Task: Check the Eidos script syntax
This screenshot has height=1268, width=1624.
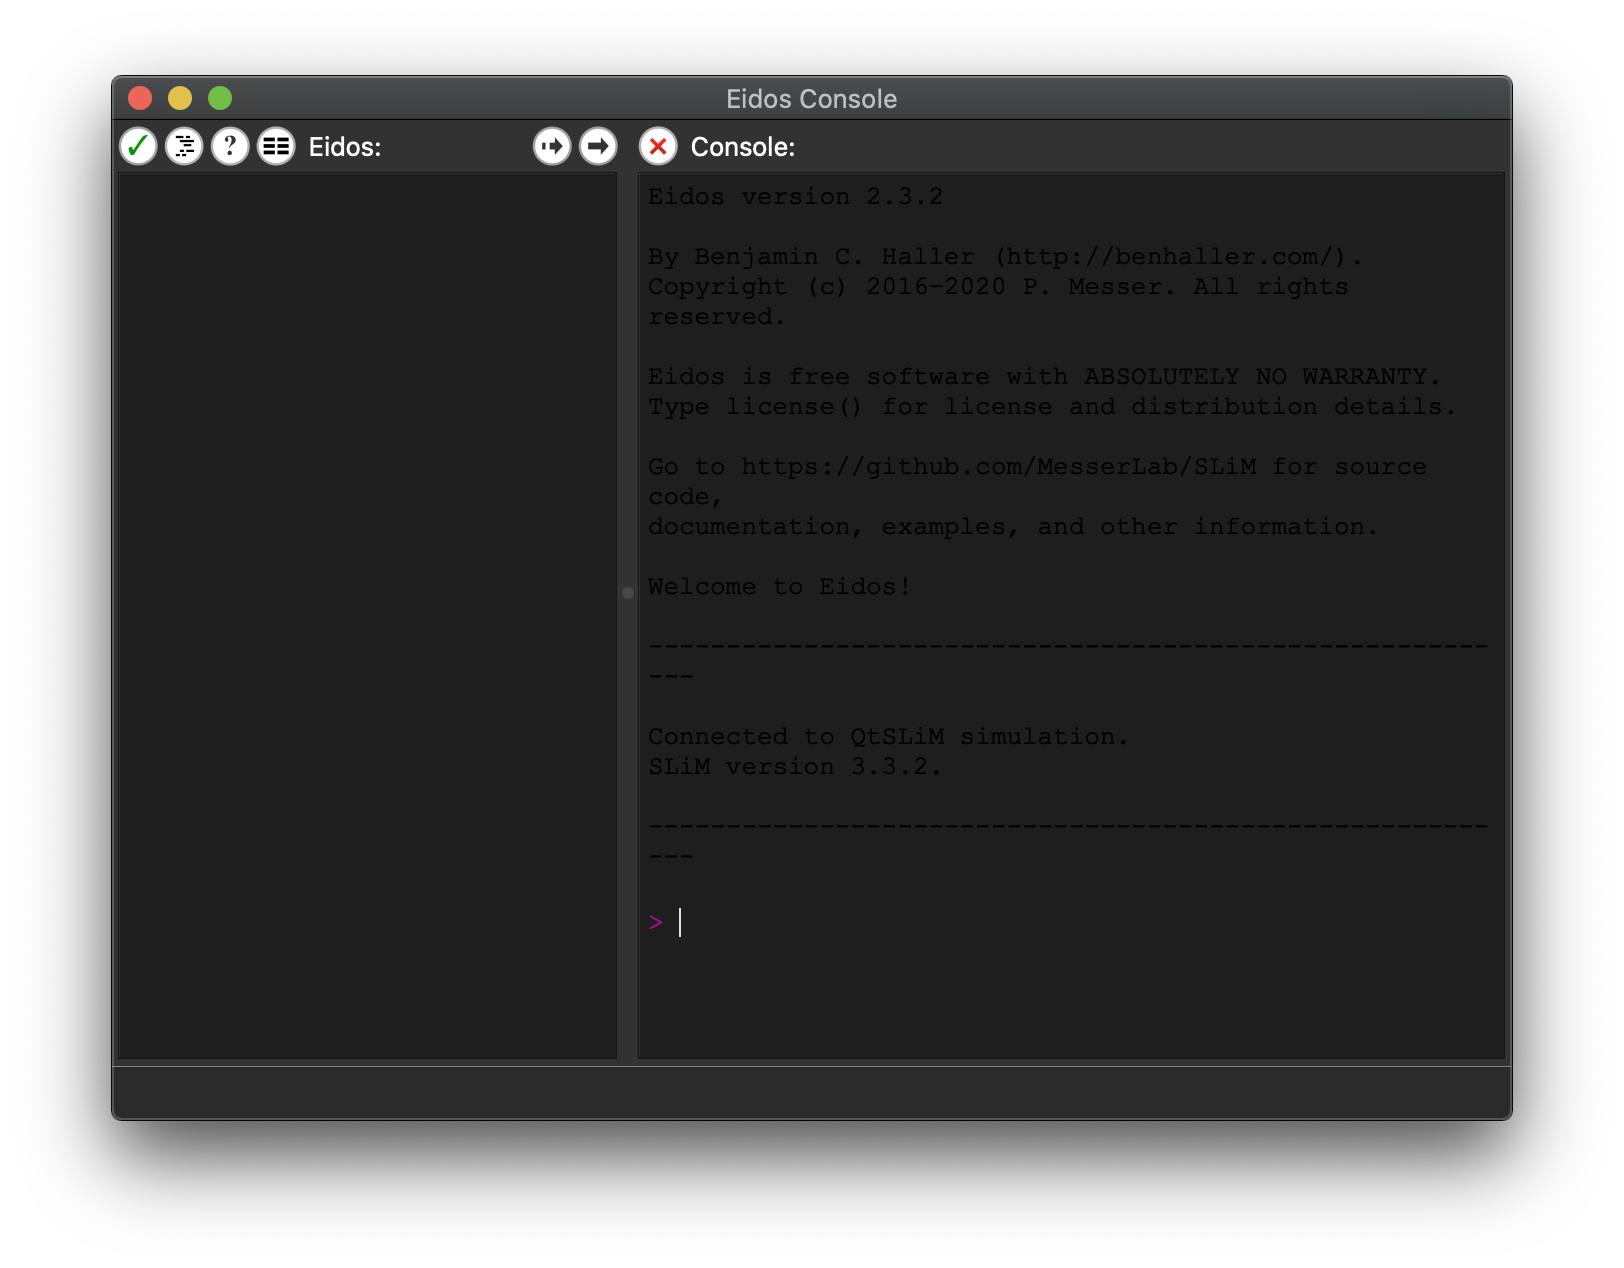Action: click(x=139, y=146)
